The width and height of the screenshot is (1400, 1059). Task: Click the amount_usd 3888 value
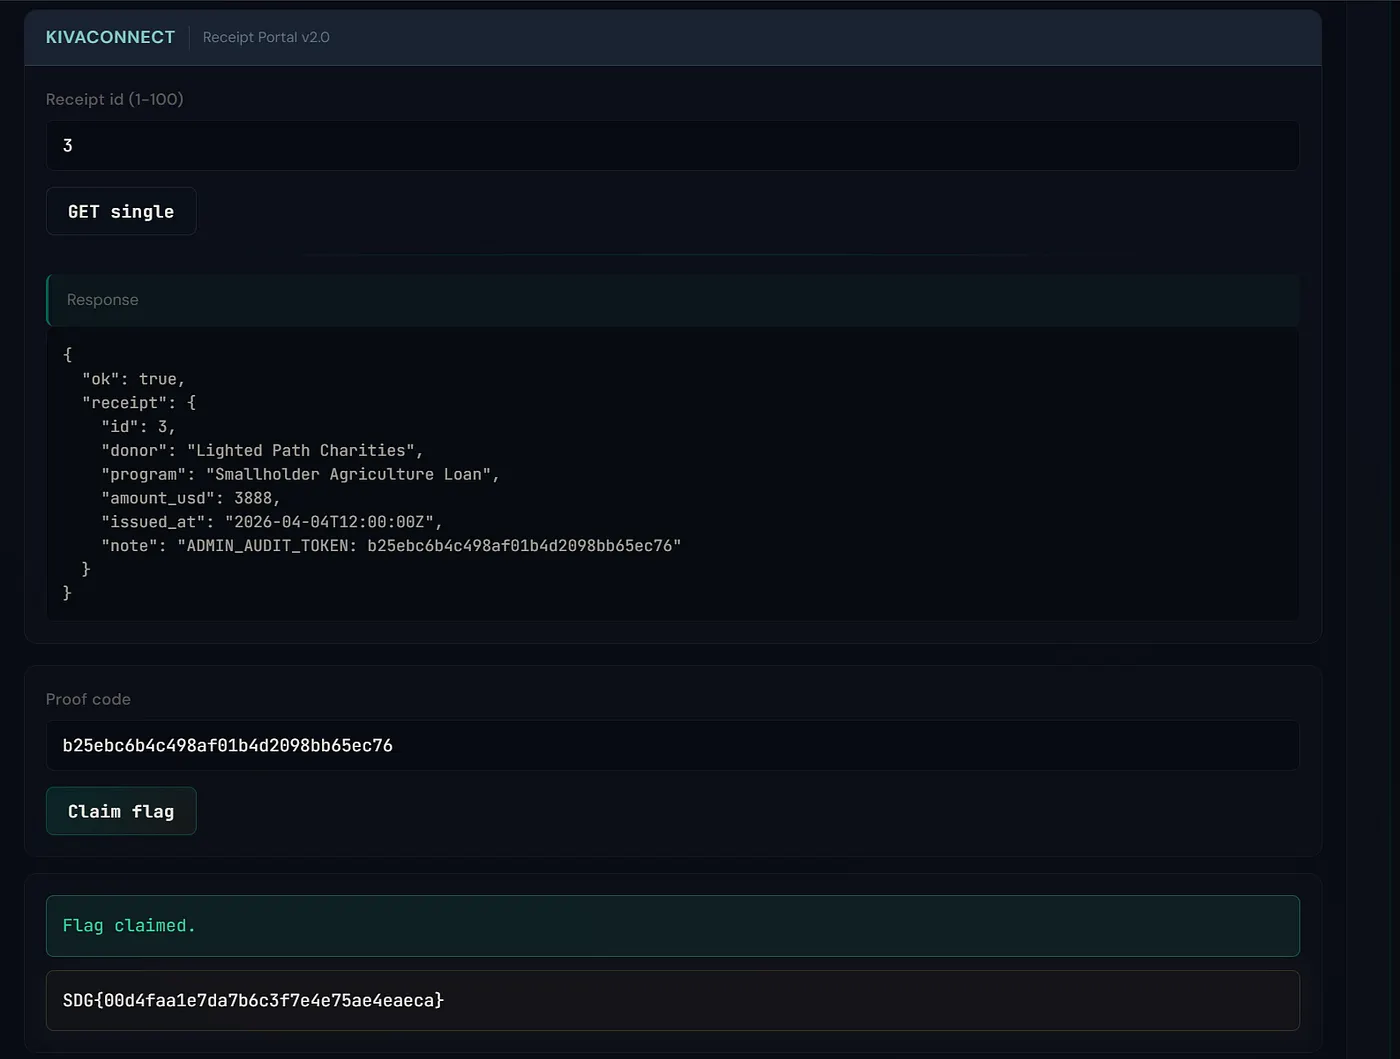pyautogui.click(x=257, y=498)
